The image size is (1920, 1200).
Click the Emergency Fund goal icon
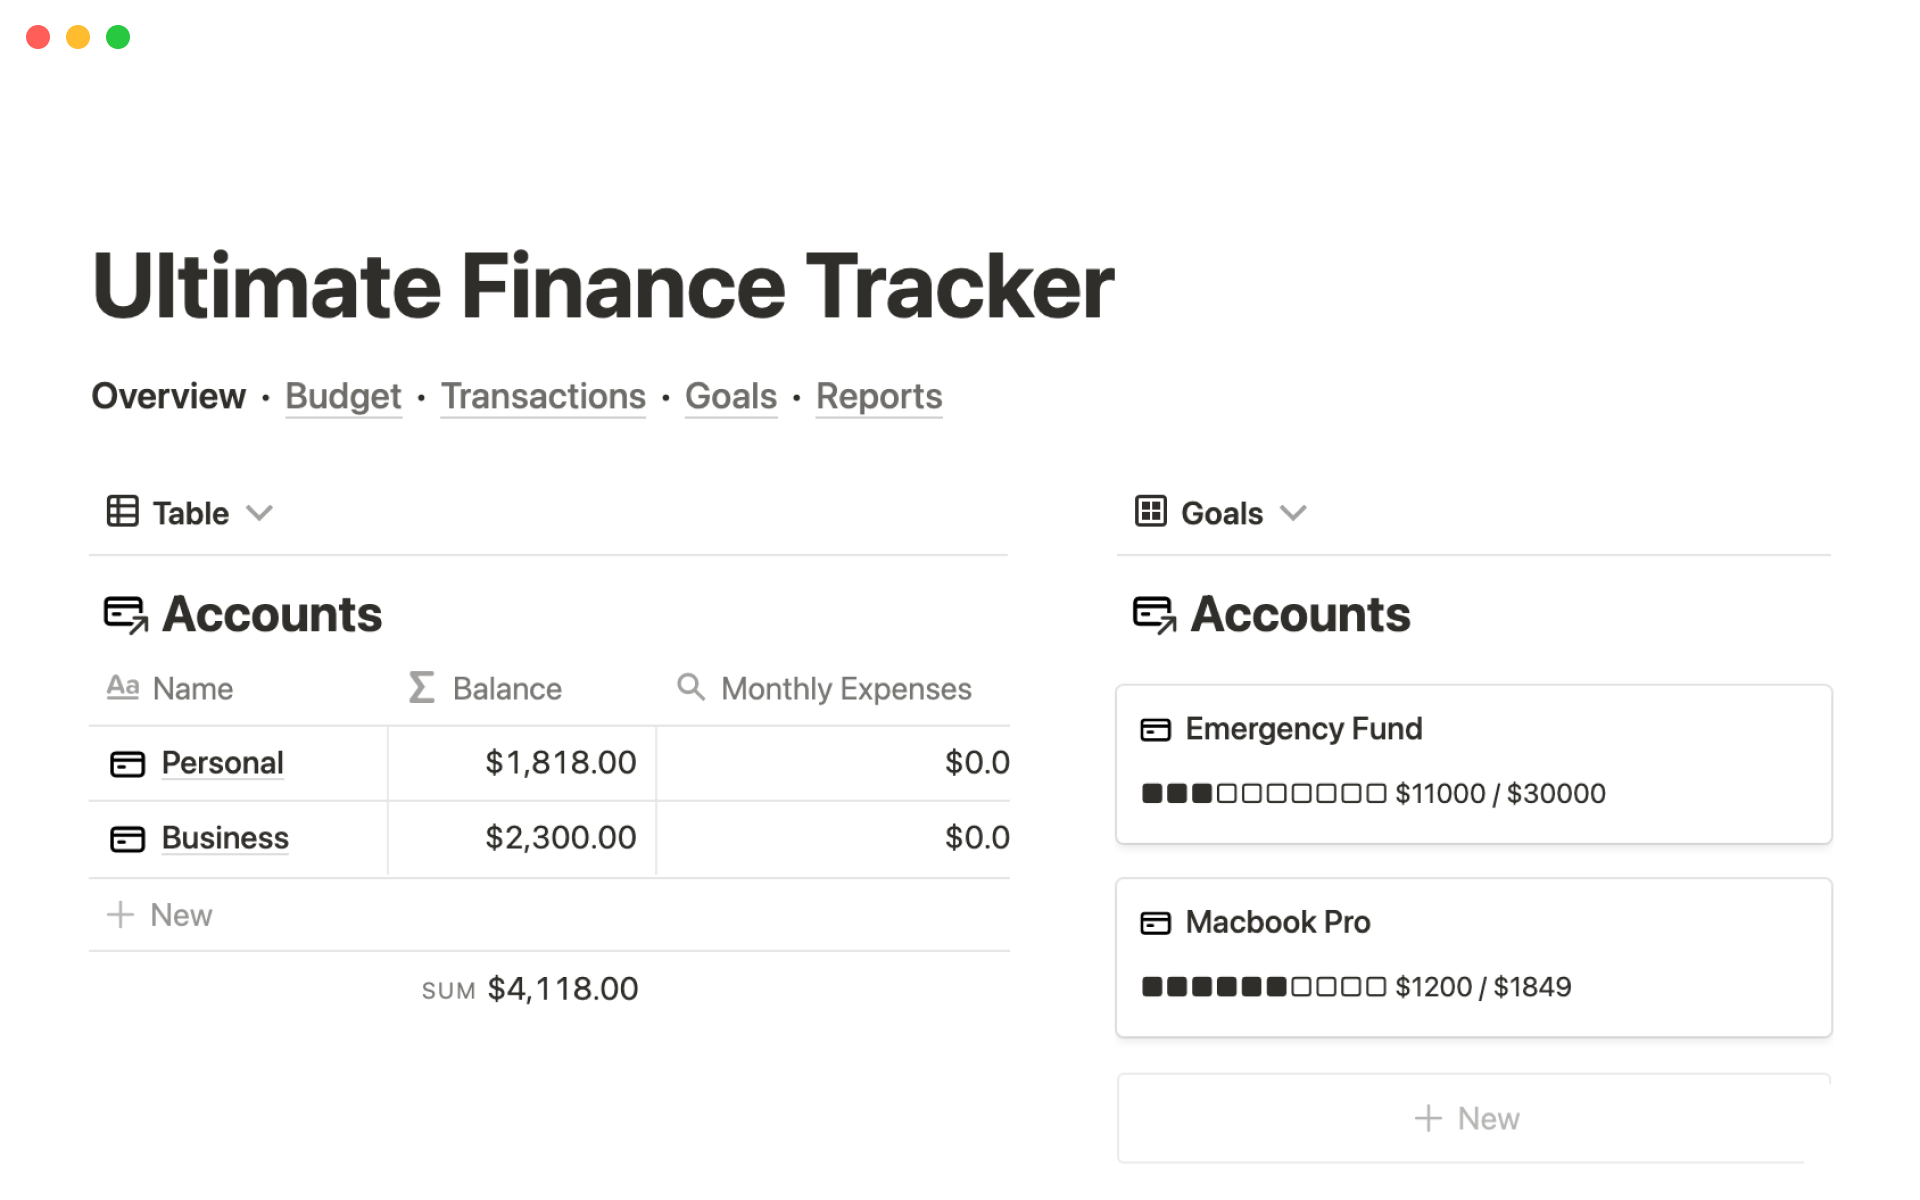click(1156, 729)
